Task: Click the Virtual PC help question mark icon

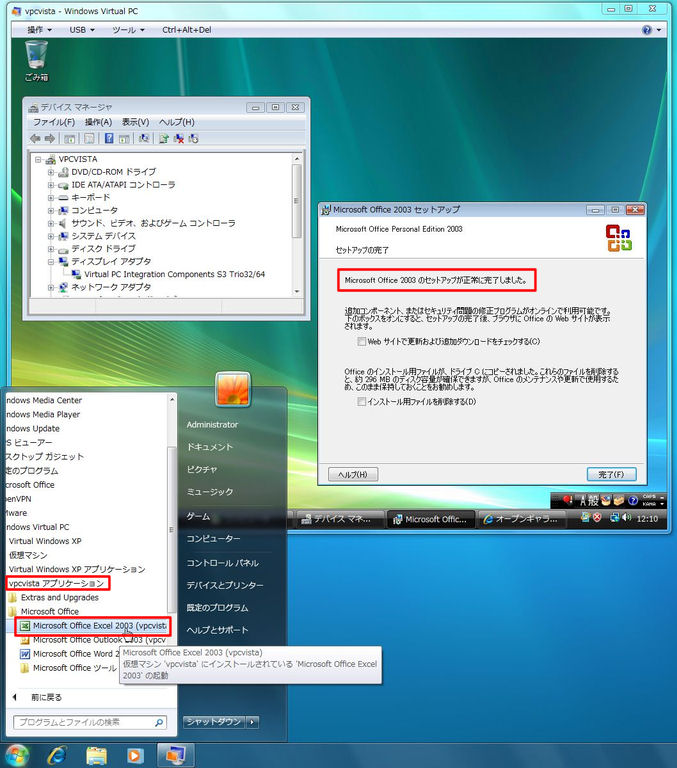Action: pos(647,30)
